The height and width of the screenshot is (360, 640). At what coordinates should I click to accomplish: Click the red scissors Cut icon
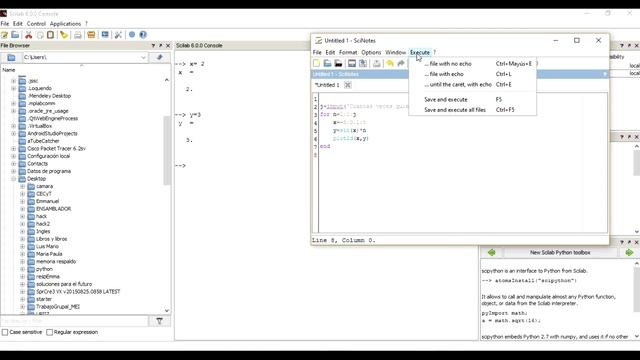pyautogui.click(x=29, y=35)
